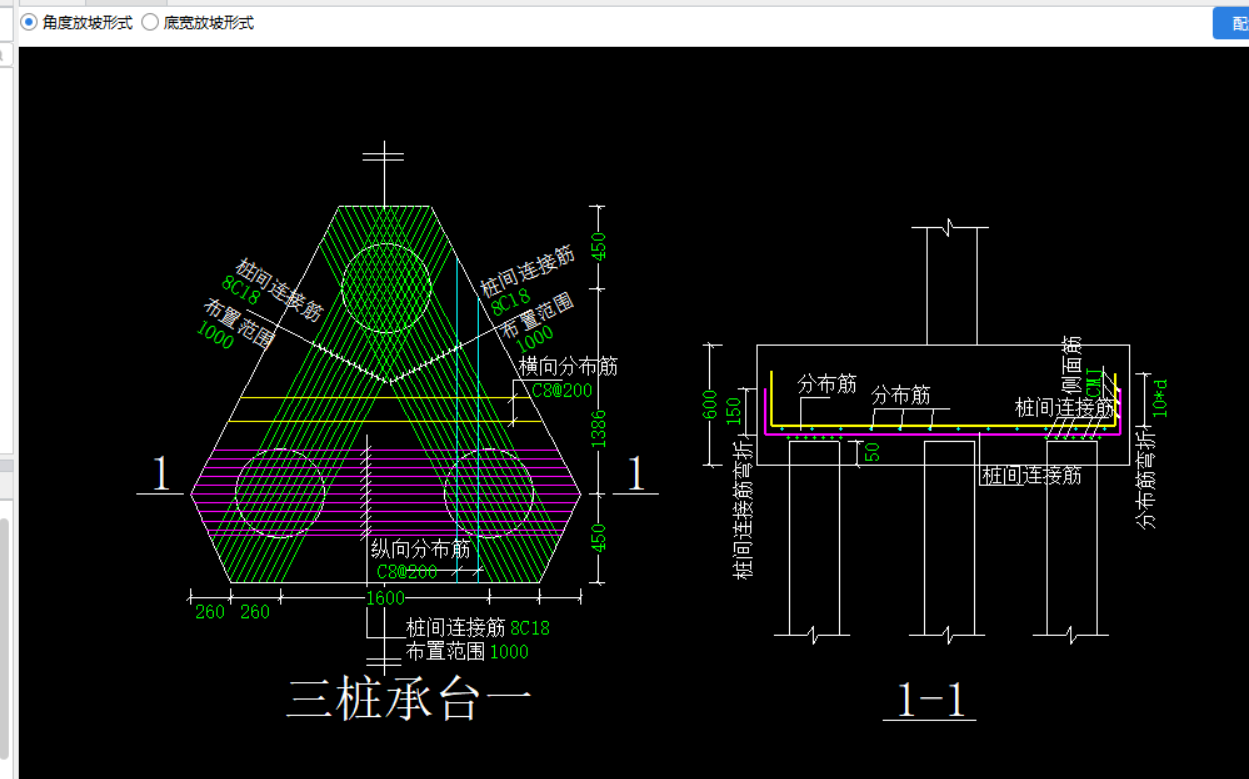The image size is (1249, 779).
Task: Click the 三桩承台一 drawing title
Action: click(410, 697)
